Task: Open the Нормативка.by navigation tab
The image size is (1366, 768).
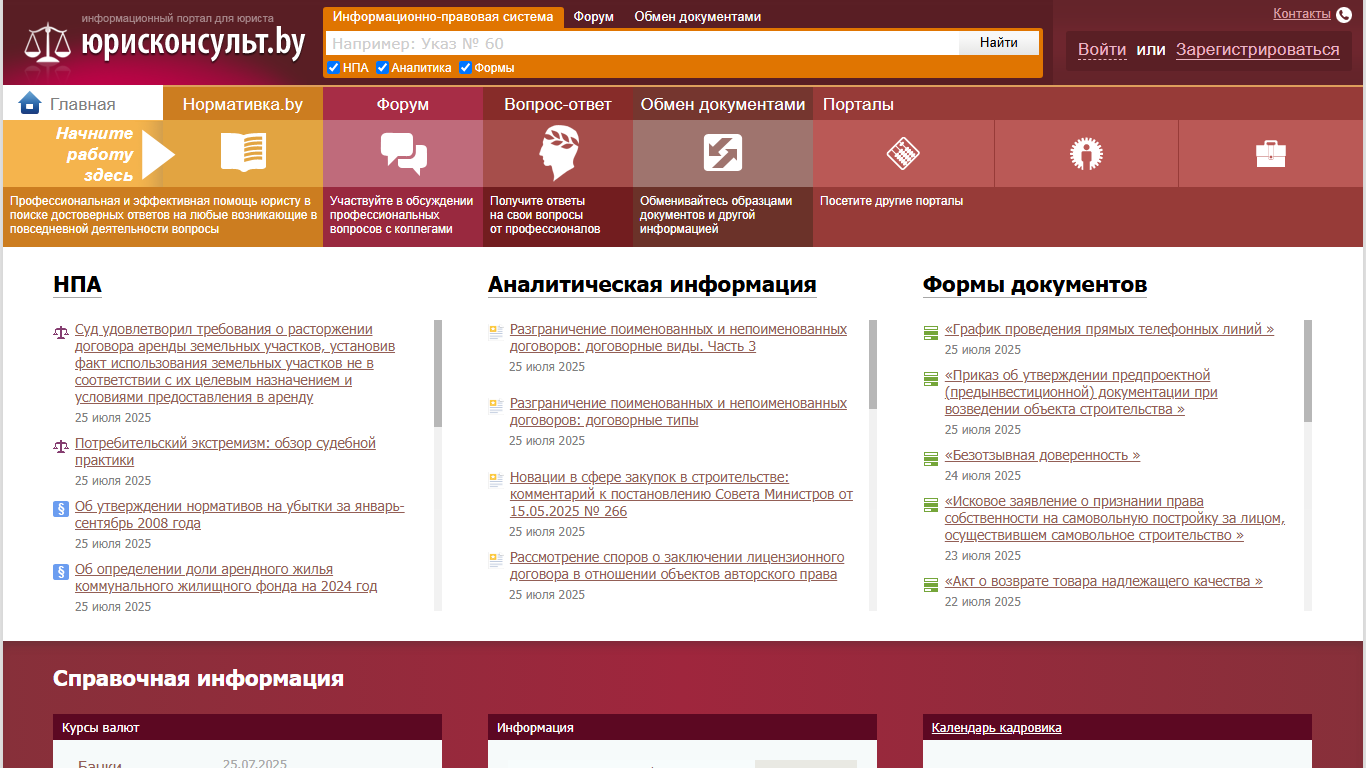Action: click(243, 104)
